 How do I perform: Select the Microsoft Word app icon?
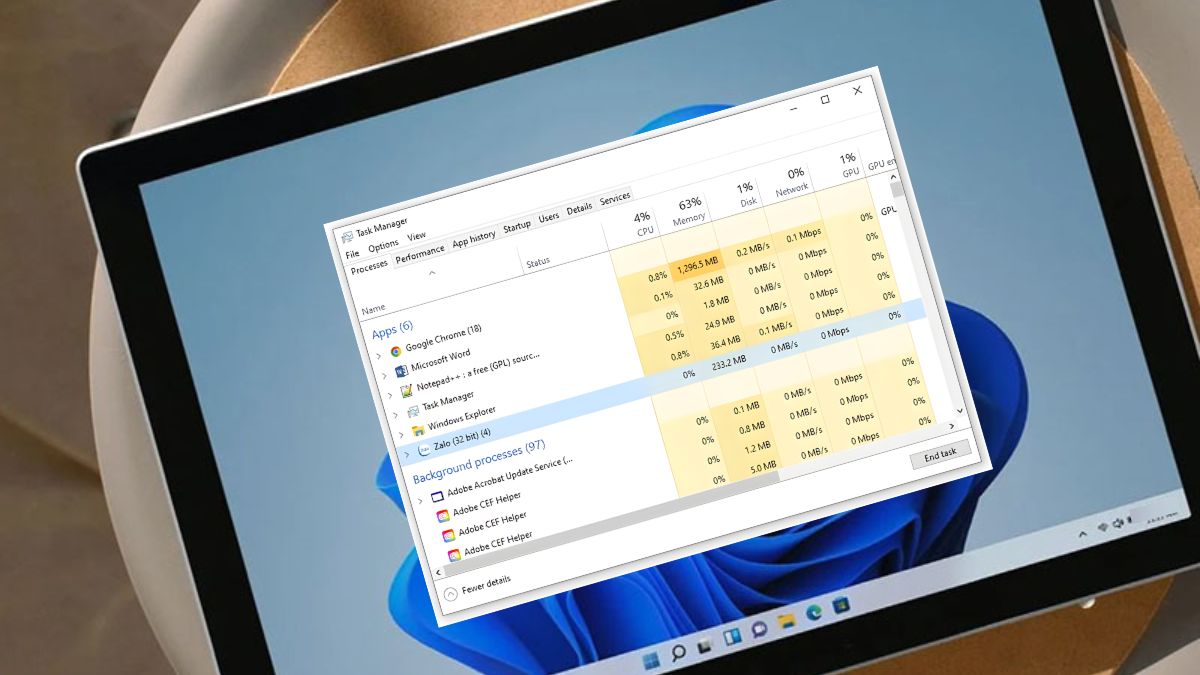tap(403, 370)
